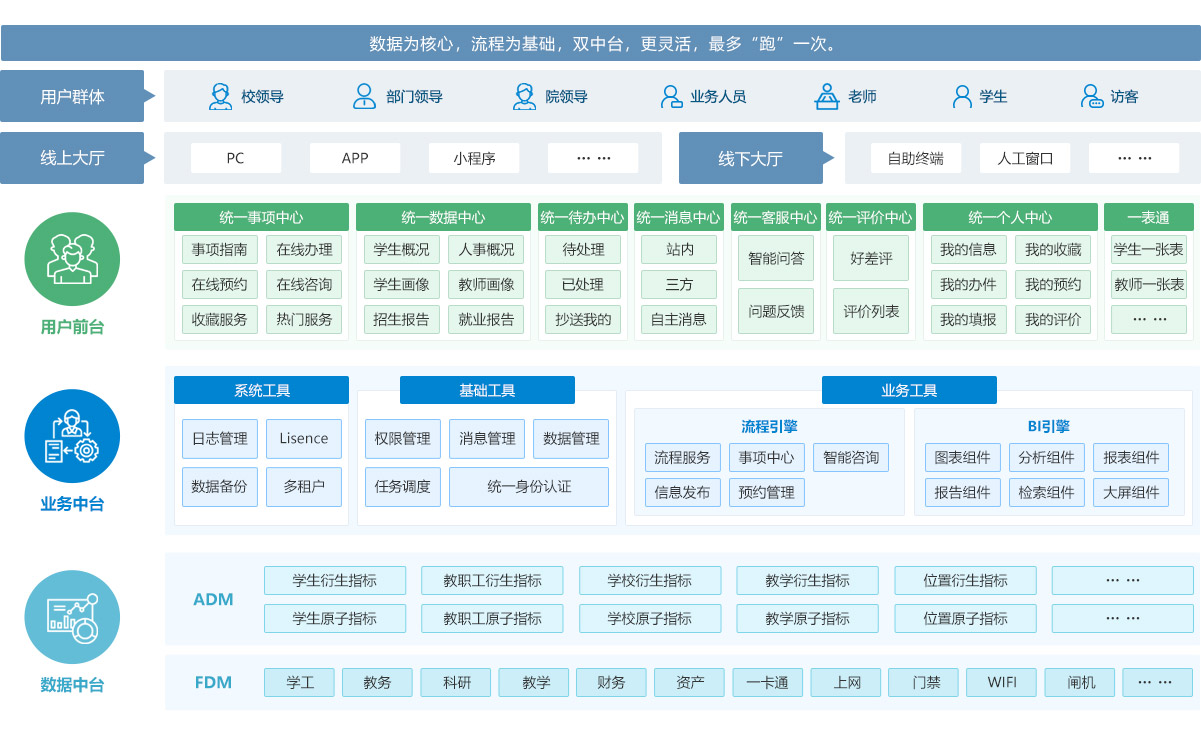1201x738 pixels.
Task: Click the 统一身份认证 button
Action: [x=529, y=487]
